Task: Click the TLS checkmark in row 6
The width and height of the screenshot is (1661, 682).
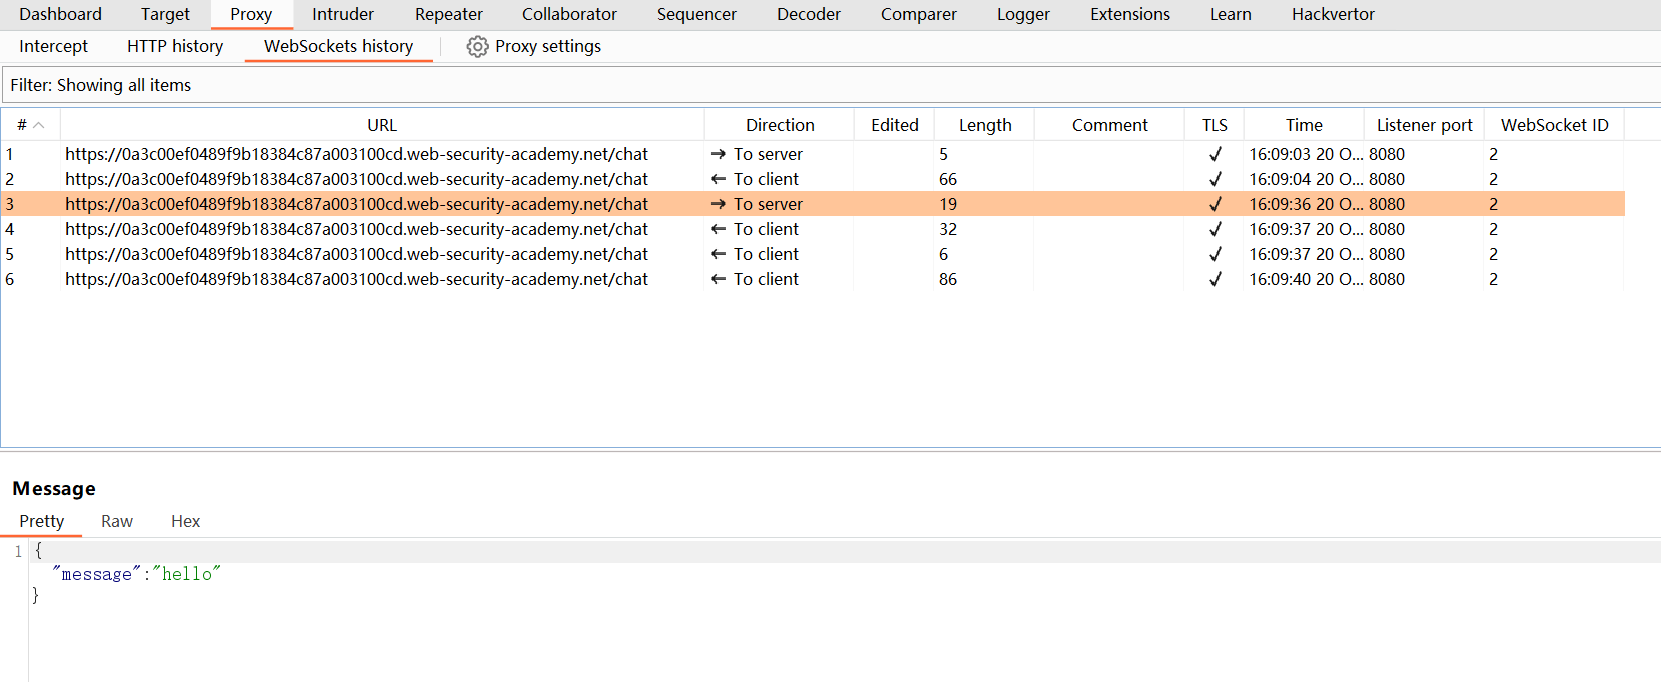Action: pyautogui.click(x=1215, y=279)
